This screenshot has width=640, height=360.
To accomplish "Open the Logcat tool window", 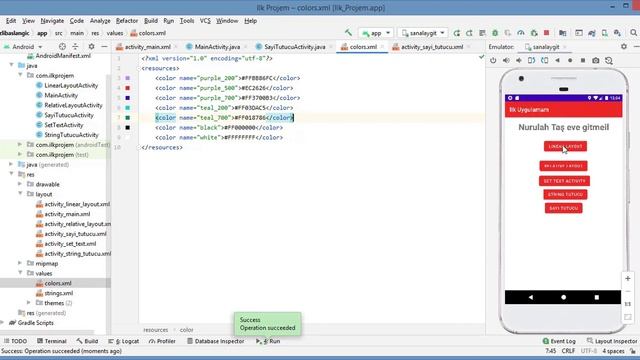I will (x=124, y=341).
